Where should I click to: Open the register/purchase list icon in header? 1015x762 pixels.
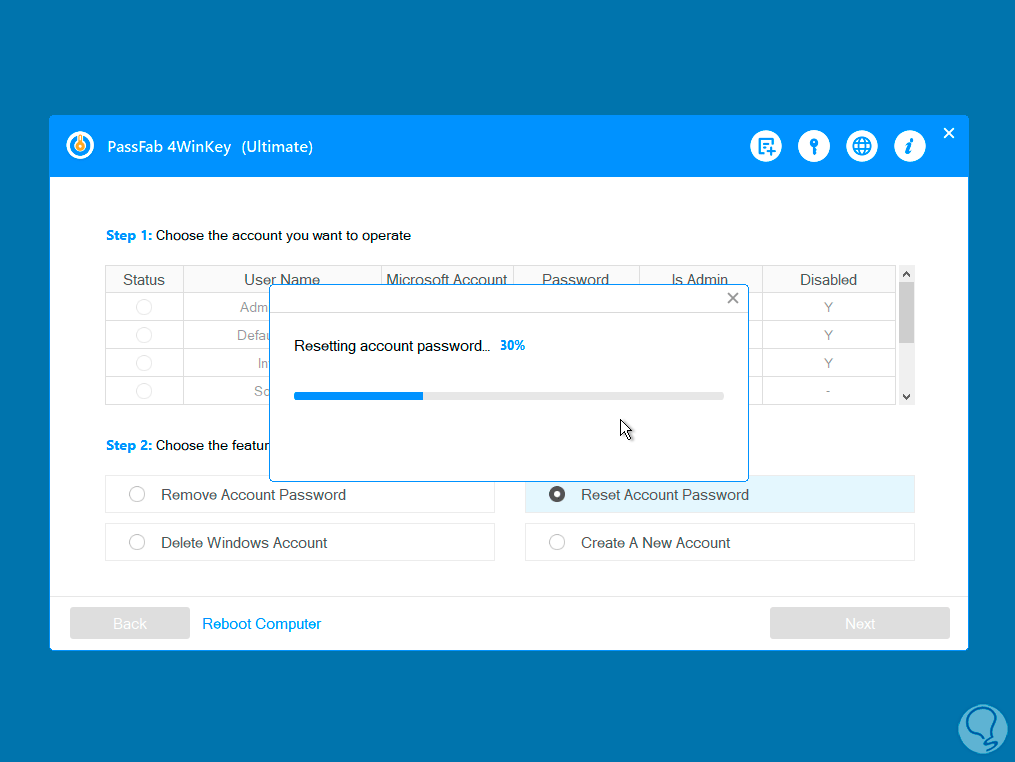point(766,146)
